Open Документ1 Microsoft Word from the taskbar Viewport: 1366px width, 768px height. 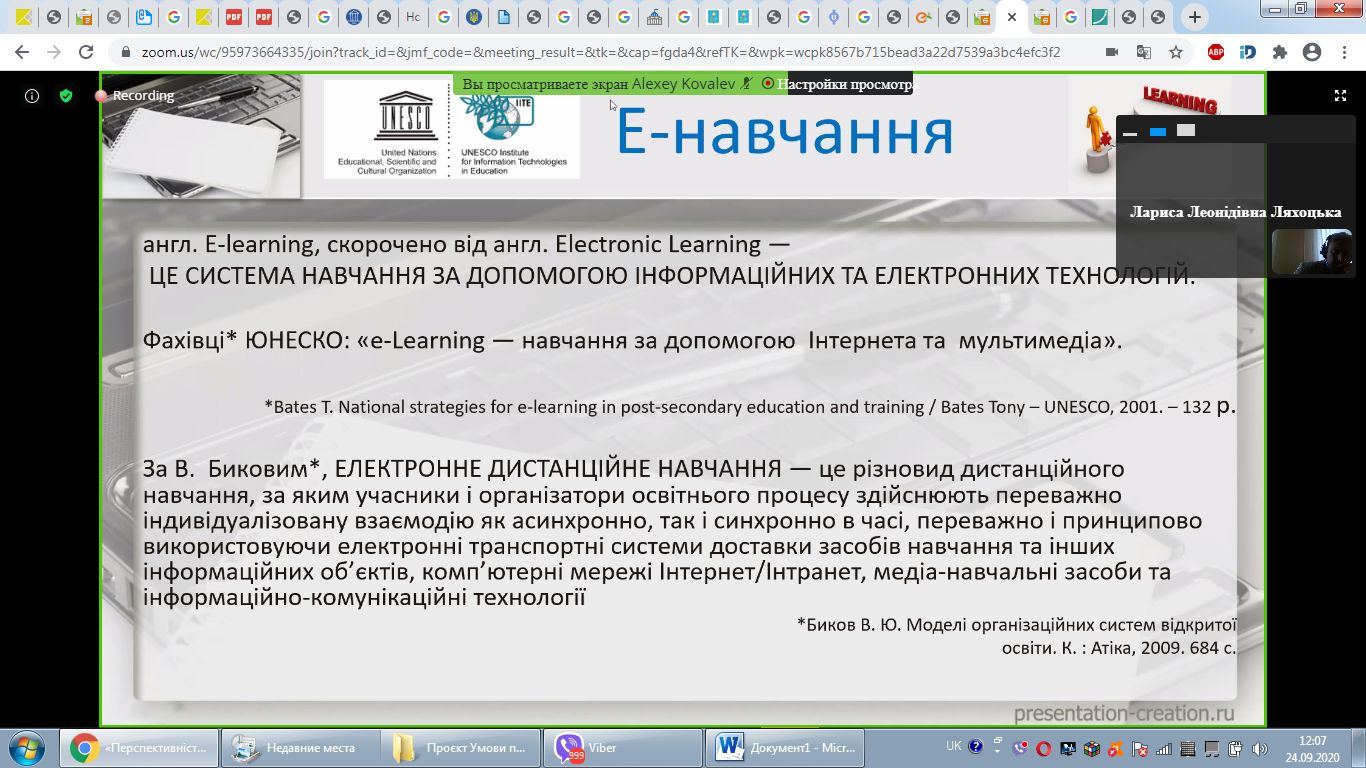point(786,748)
